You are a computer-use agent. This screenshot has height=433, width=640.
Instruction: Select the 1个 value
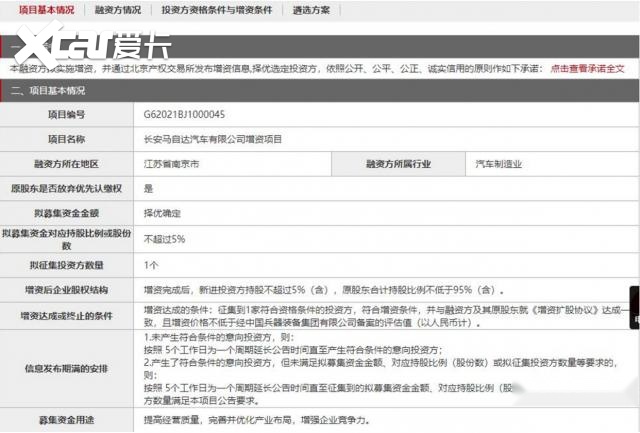click(151, 265)
